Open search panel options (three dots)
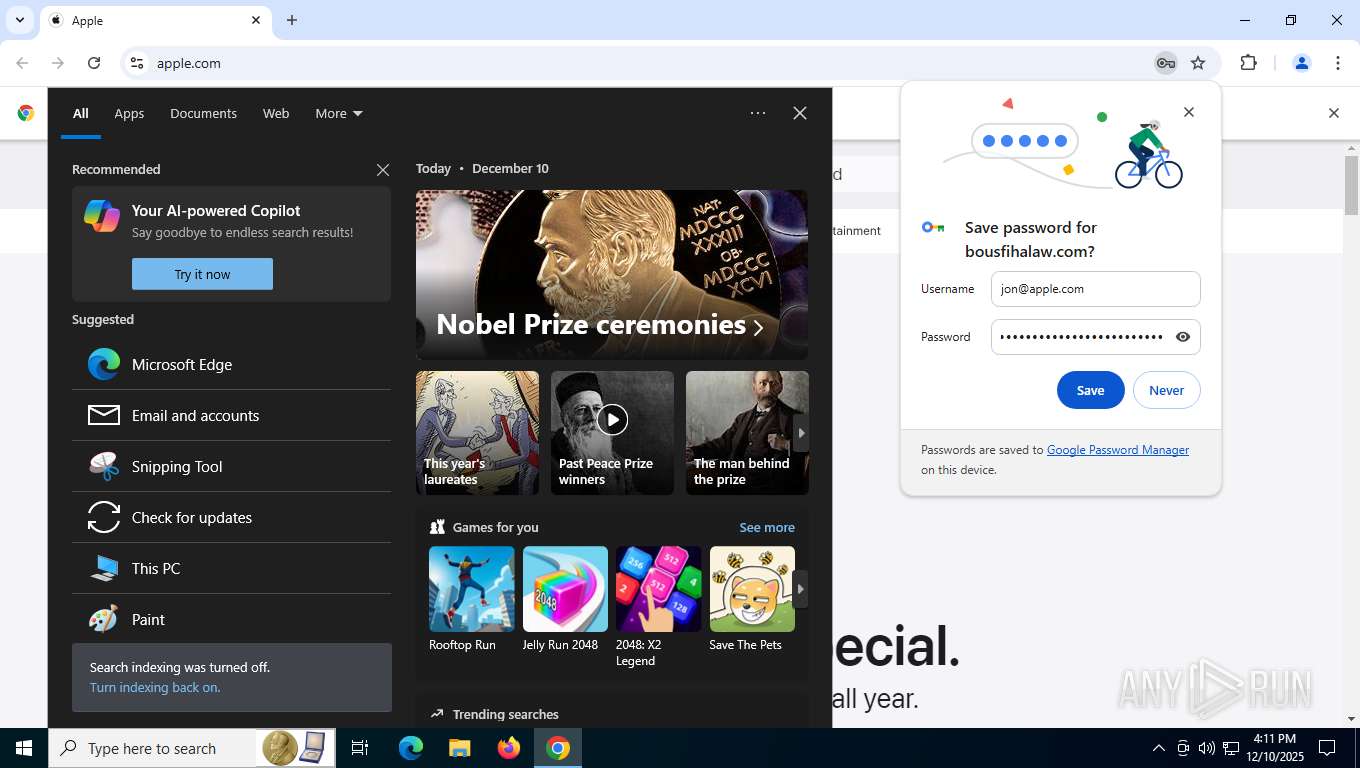This screenshot has width=1360, height=768. (x=758, y=113)
